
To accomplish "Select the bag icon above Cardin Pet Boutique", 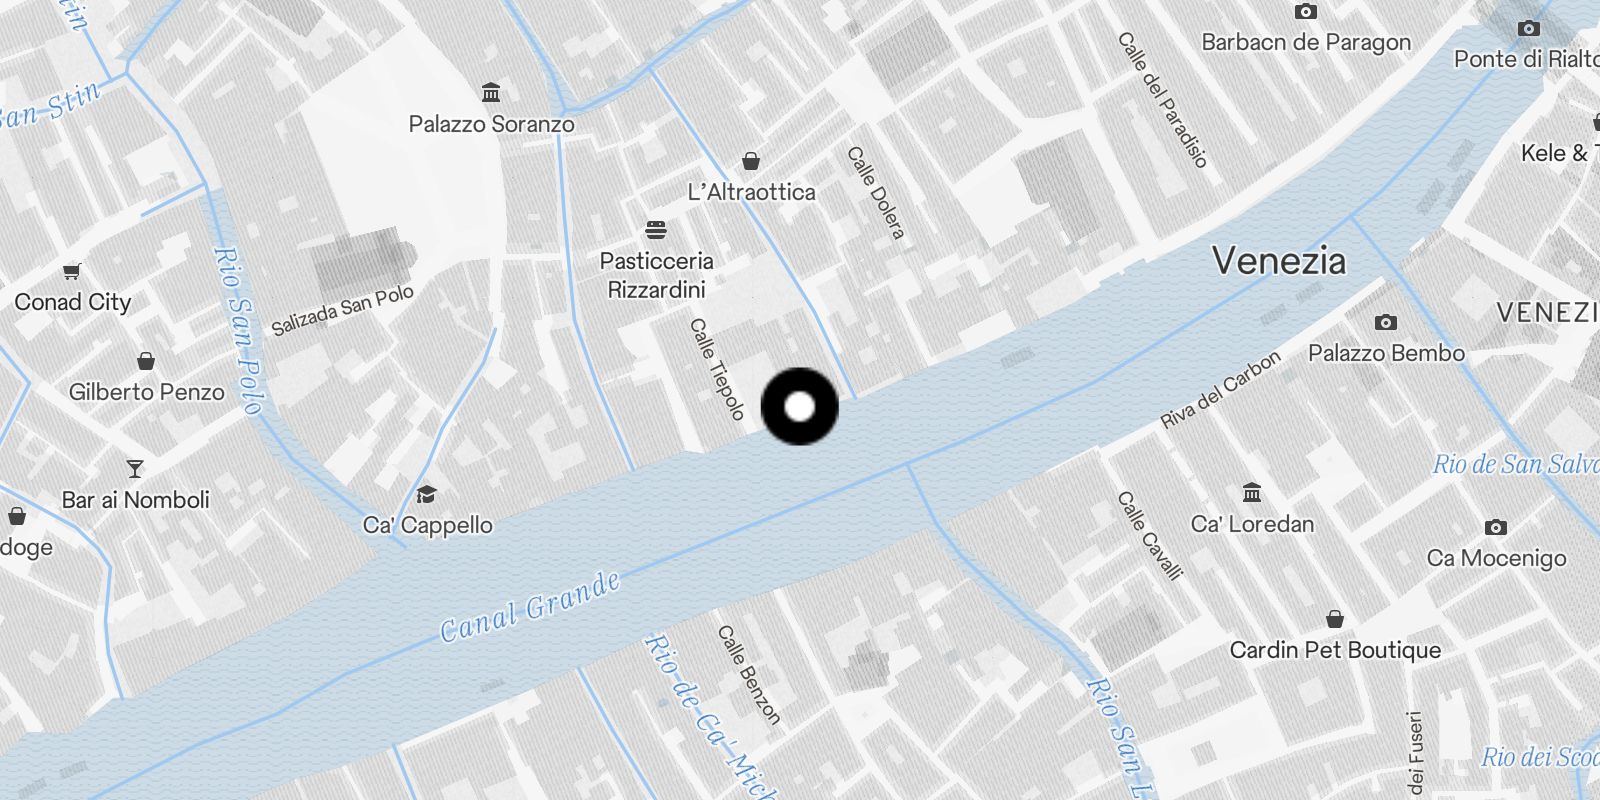I will 1334,619.
